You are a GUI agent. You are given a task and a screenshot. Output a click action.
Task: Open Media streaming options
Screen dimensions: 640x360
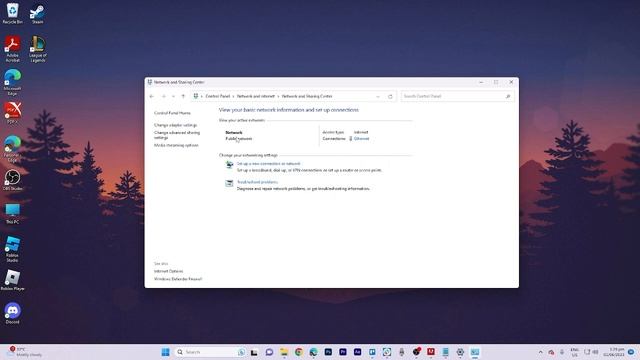tap(176, 145)
